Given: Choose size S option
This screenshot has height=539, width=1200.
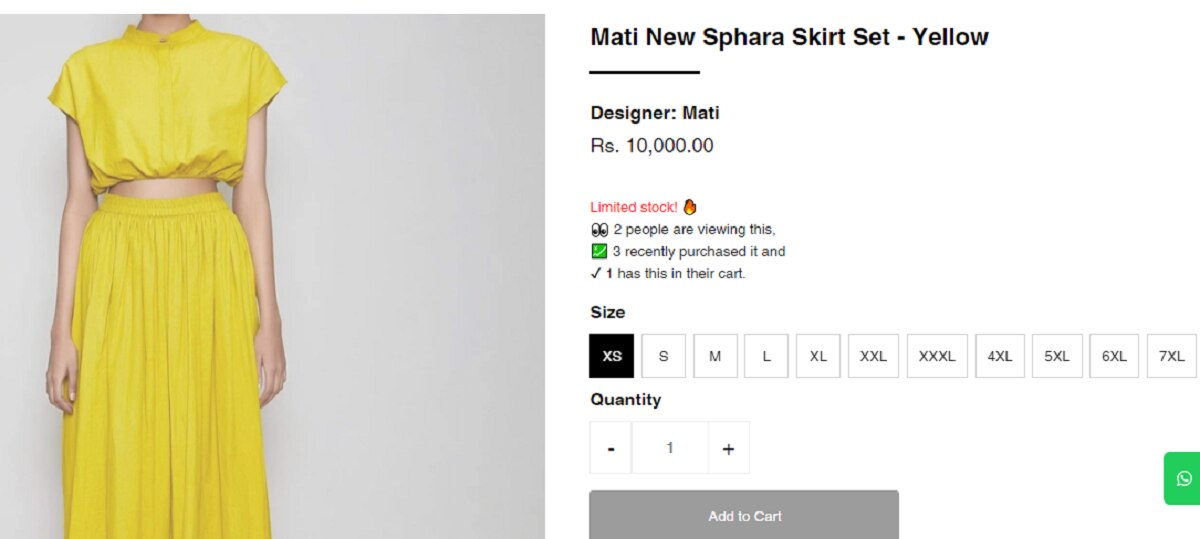Looking at the screenshot, I should click(664, 356).
